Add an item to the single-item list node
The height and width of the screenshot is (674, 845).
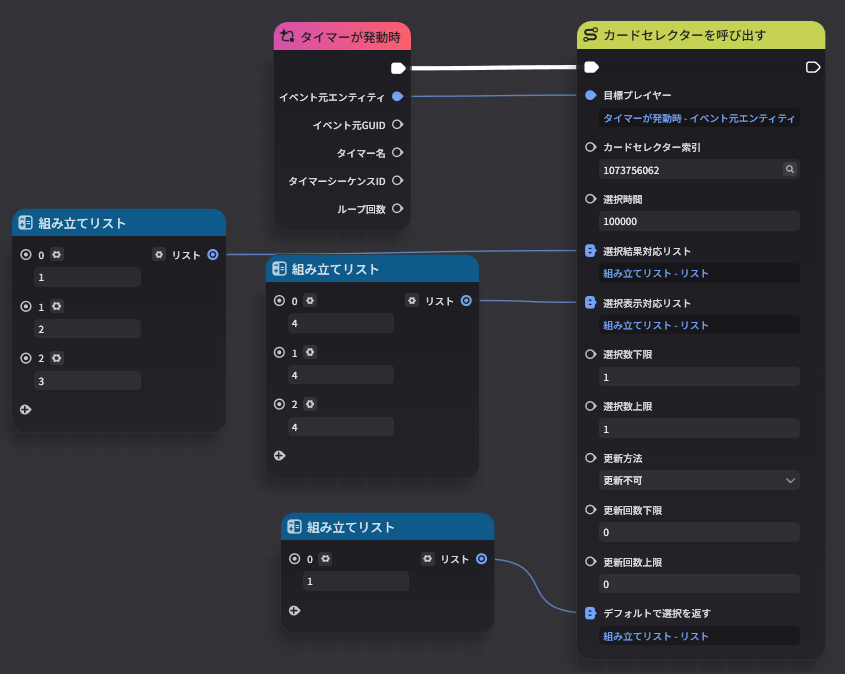[x=294, y=610]
